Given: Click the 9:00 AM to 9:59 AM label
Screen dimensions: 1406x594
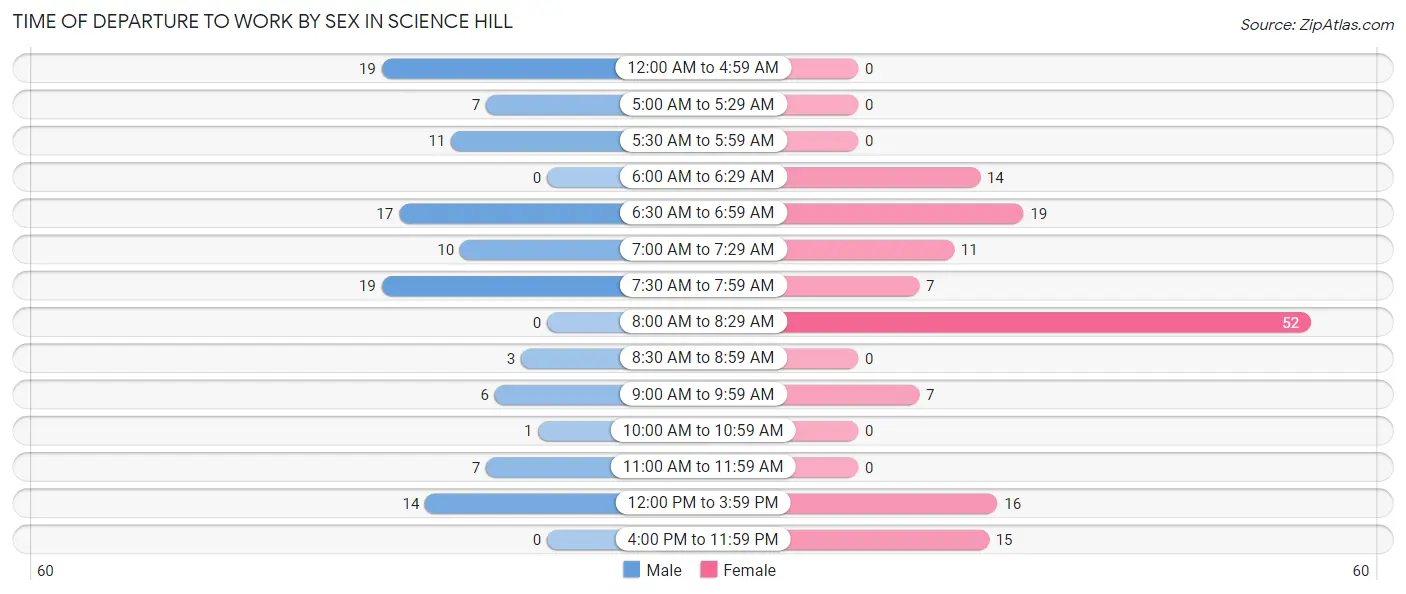Looking at the screenshot, I should (703, 394).
